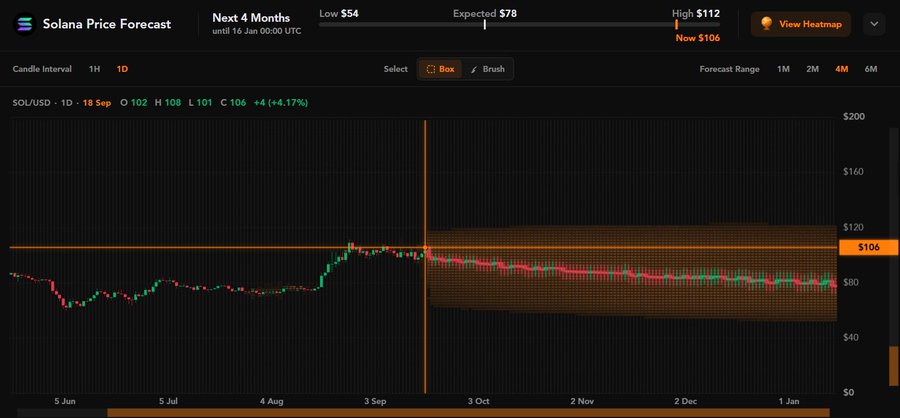
Task: Click the Next 4 Months heading
Action: click(x=251, y=18)
